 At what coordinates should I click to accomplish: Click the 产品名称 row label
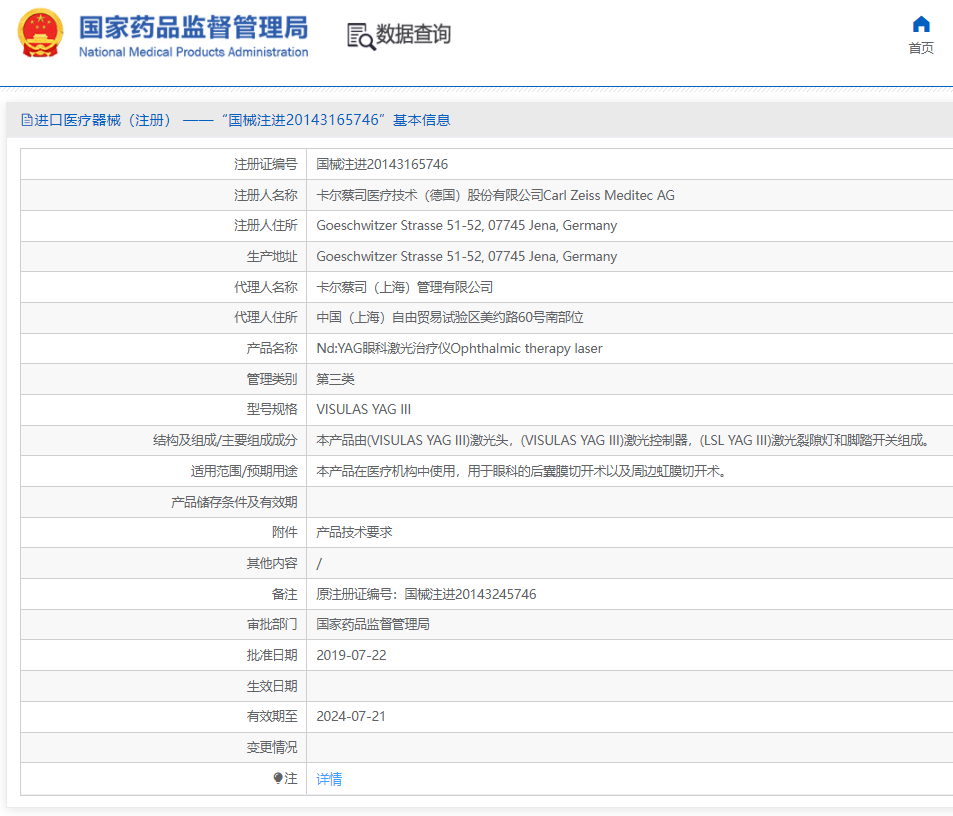[272, 348]
